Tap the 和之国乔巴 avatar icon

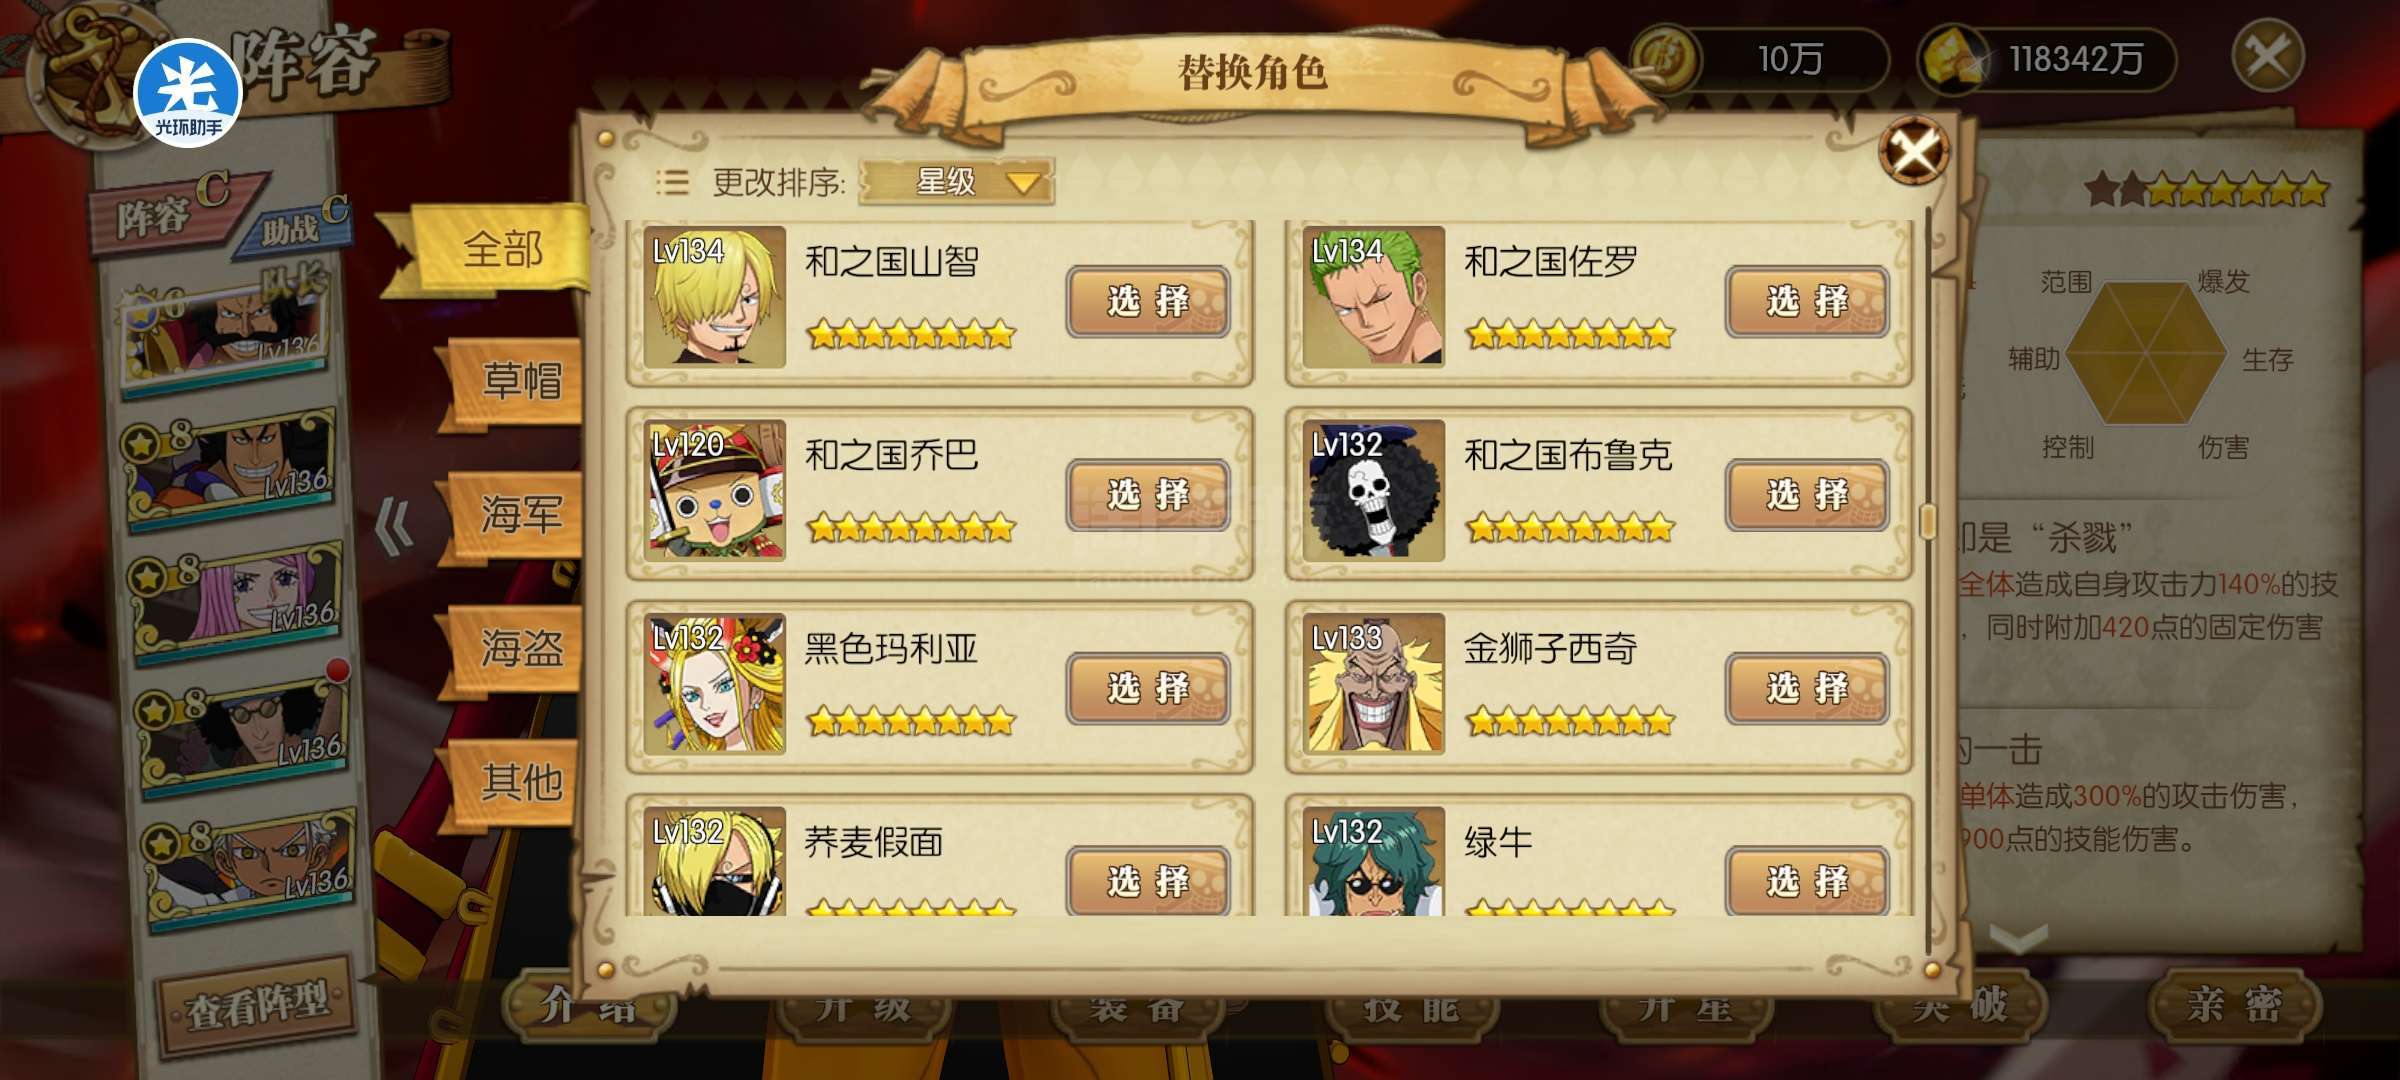[x=714, y=490]
